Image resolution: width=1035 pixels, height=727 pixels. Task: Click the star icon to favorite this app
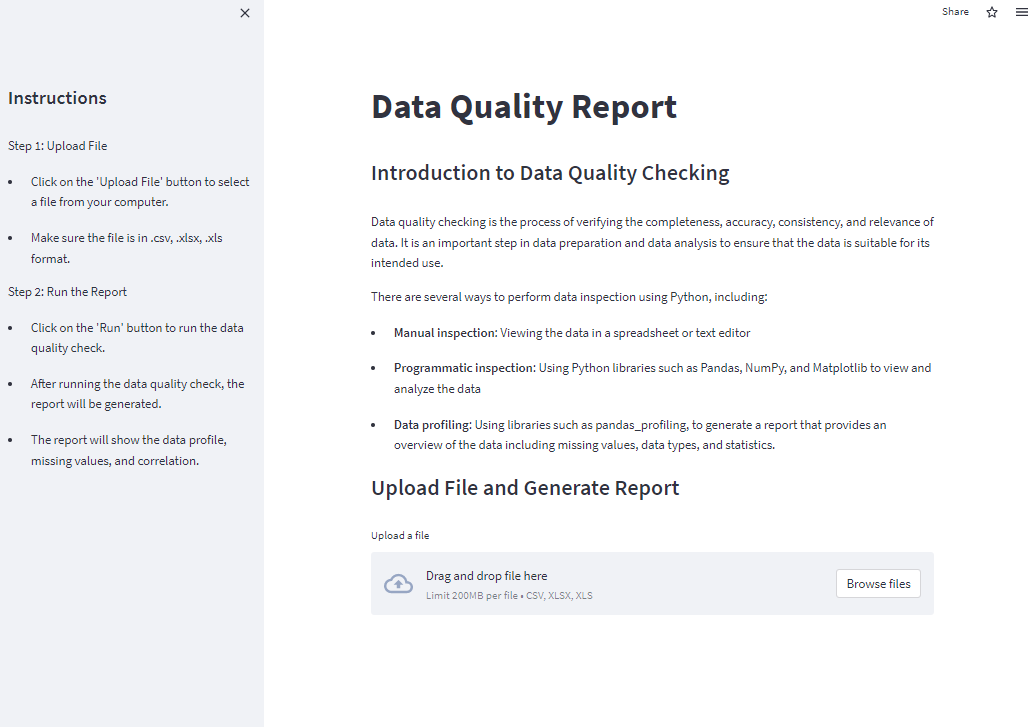click(991, 12)
